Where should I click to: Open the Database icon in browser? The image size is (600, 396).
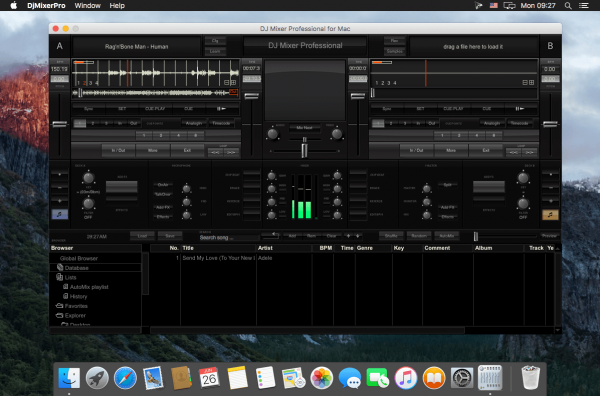point(60,267)
